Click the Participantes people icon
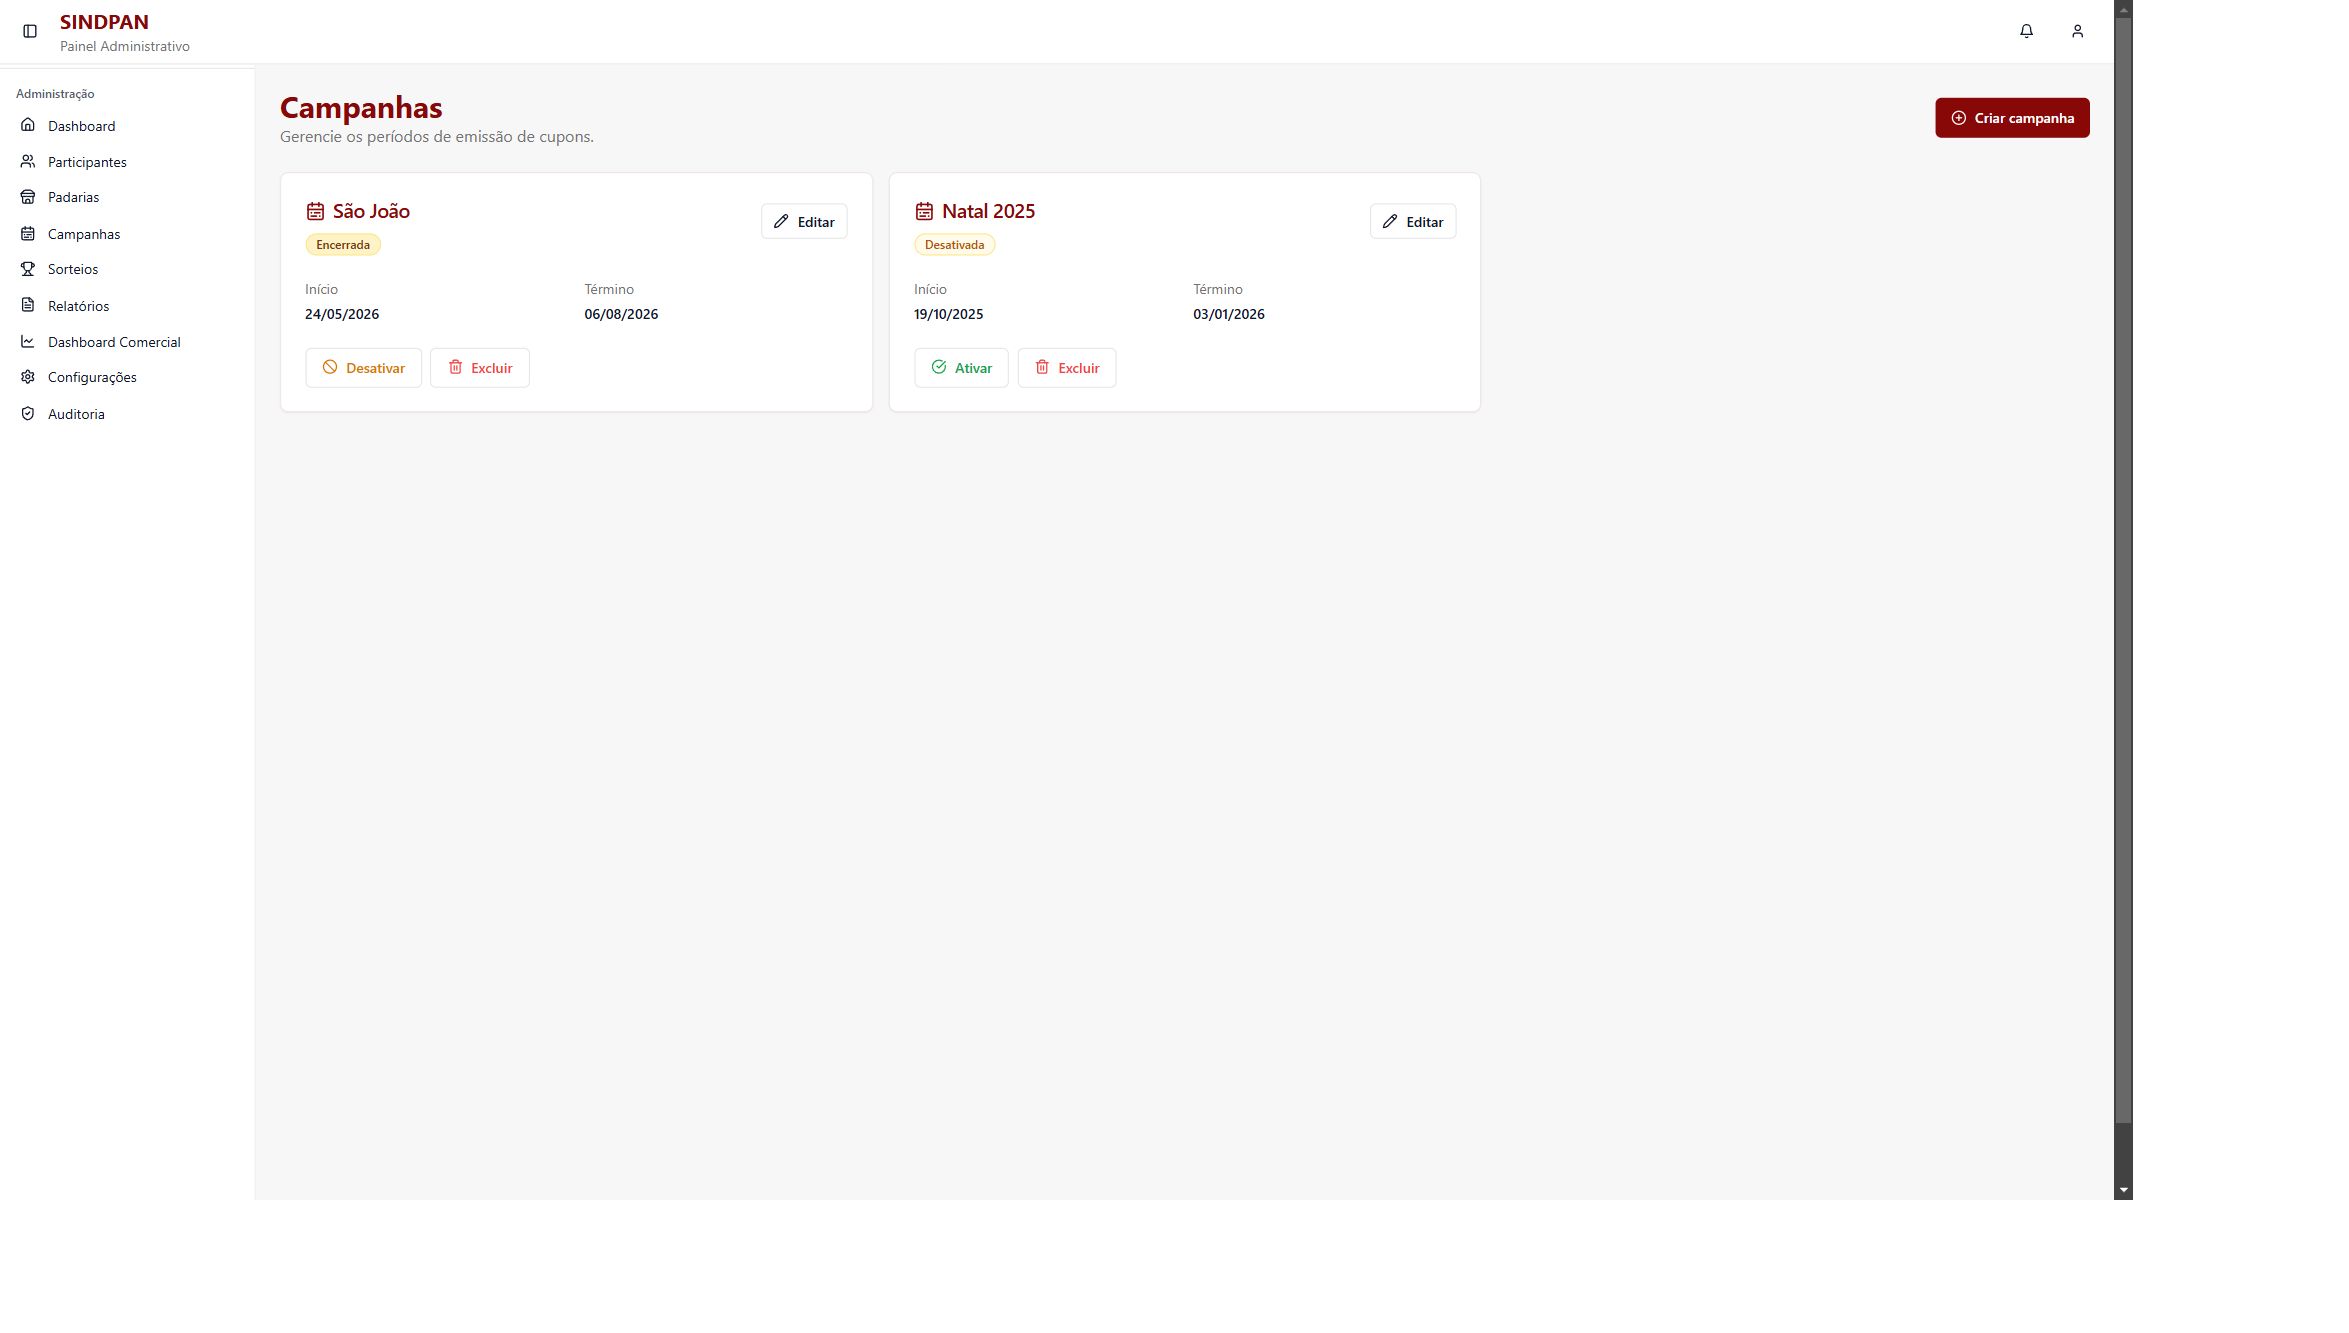This screenshot has height=1333, width=2349. pos(28,161)
